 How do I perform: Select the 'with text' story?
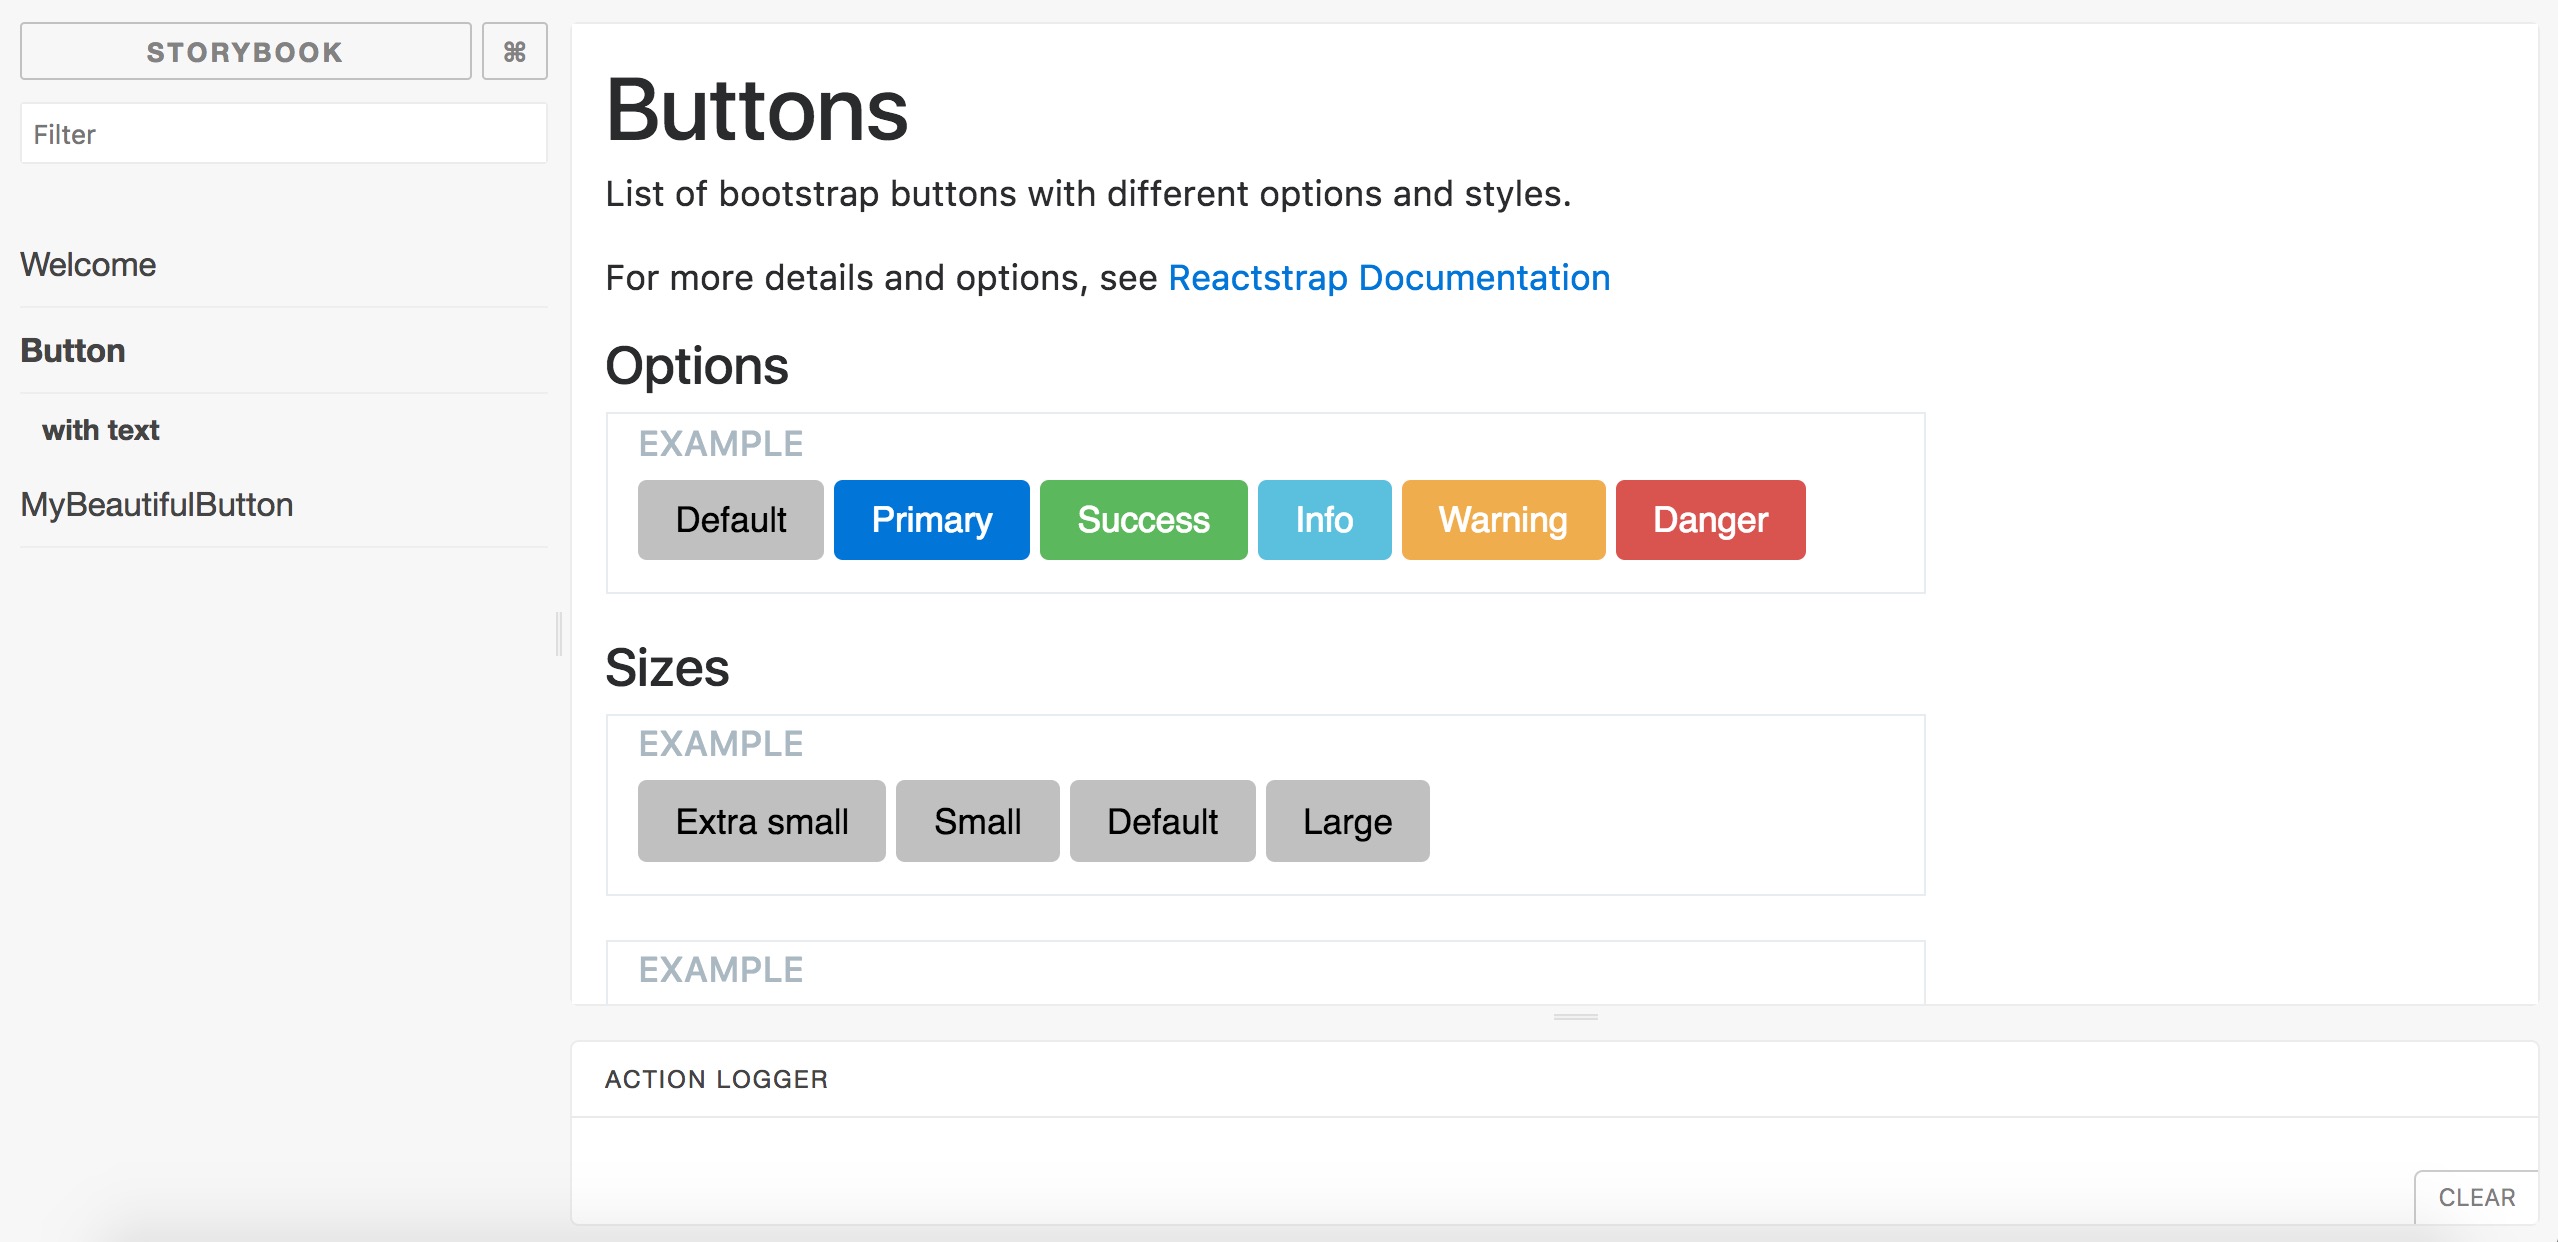pyautogui.click(x=100, y=430)
